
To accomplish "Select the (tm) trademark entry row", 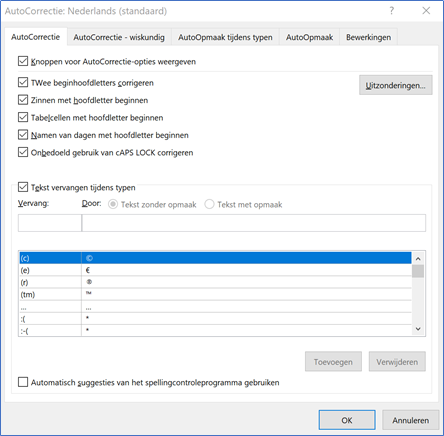I will click(215, 294).
